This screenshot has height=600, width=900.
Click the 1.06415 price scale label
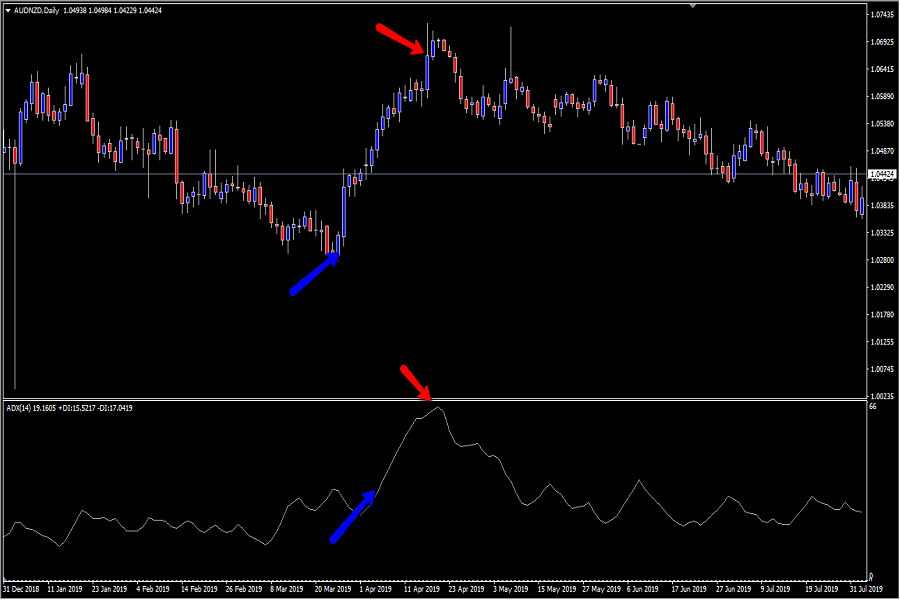(883, 69)
